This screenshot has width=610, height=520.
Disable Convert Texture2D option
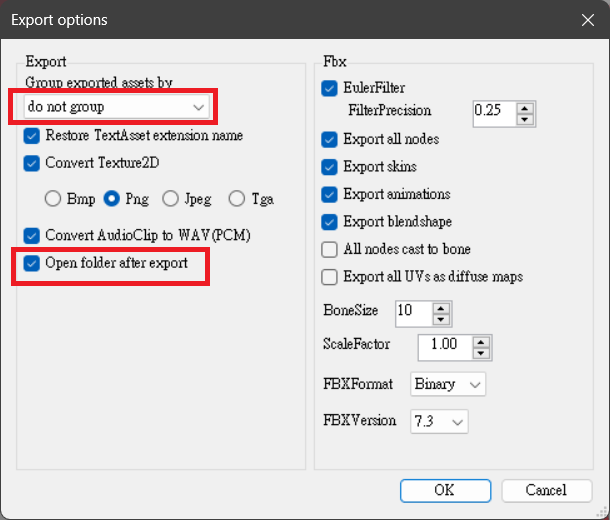32,163
